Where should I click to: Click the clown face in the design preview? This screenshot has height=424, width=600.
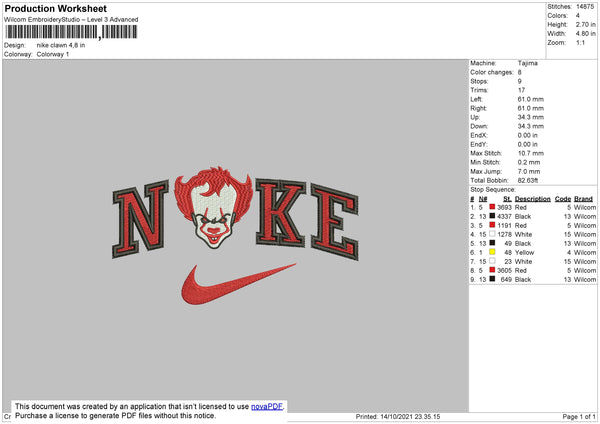click(x=214, y=208)
